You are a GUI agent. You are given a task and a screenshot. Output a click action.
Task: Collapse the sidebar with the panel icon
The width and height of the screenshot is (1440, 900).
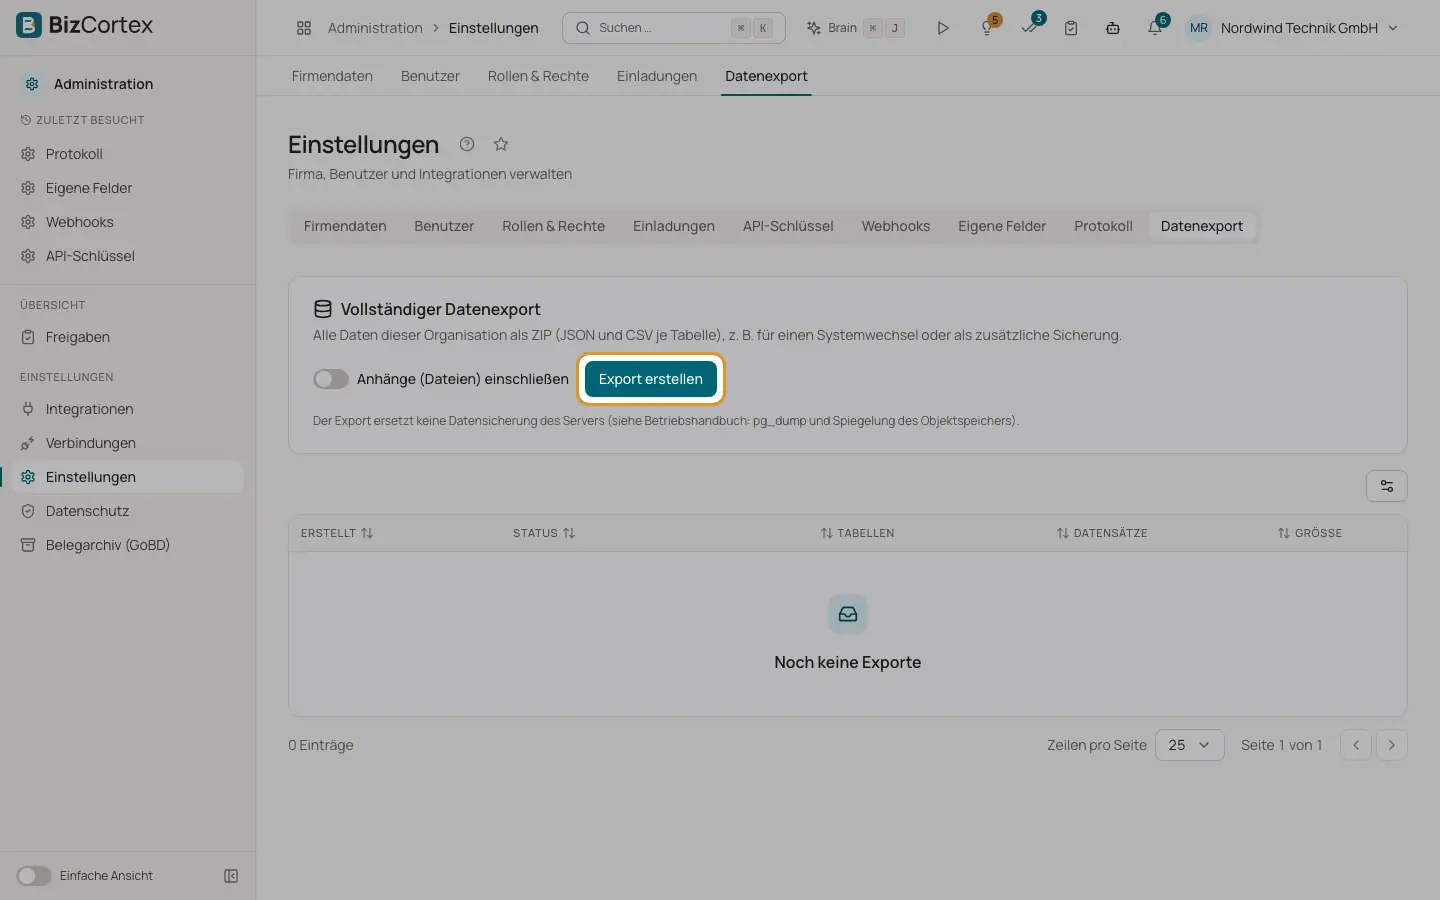(231, 876)
